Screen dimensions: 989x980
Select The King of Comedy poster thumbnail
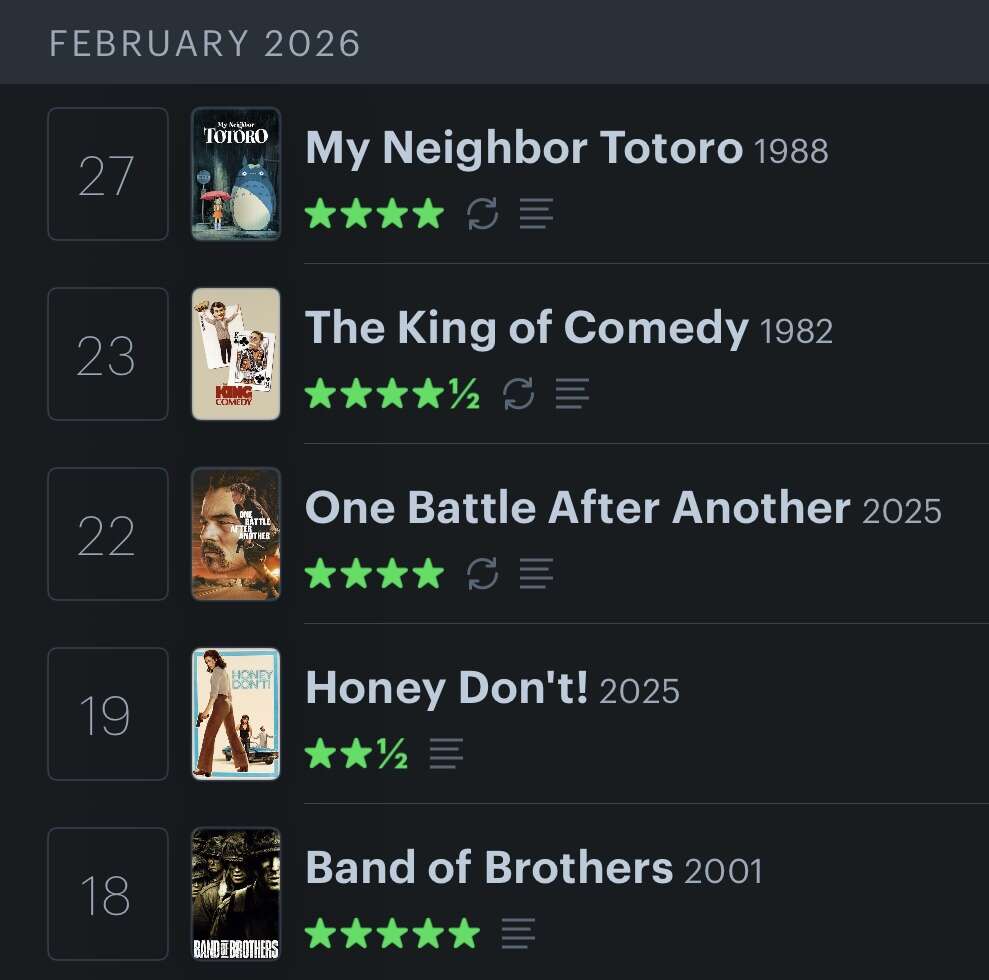(236, 354)
